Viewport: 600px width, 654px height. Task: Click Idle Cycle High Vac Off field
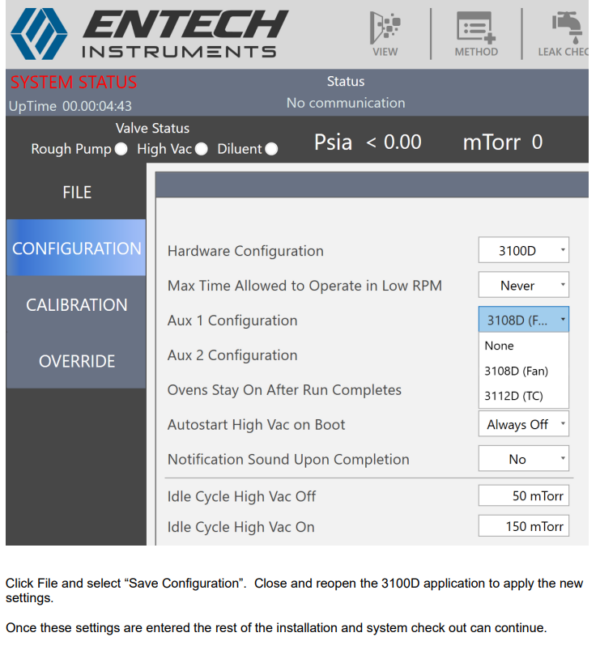pyautogui.click(x=523, y=496)
